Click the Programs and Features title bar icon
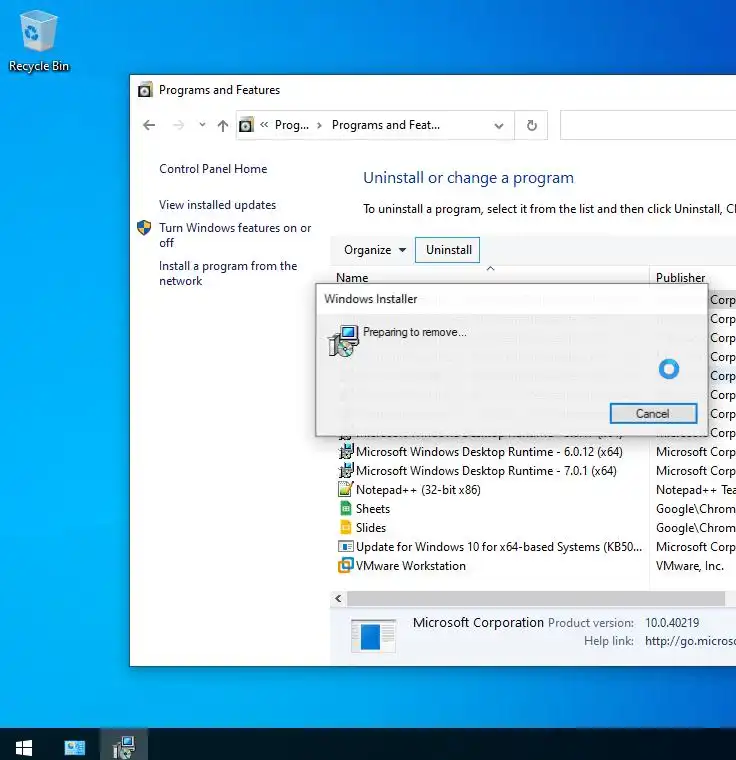The height and width of the screenshot is (760, 736). pos(145,90)
